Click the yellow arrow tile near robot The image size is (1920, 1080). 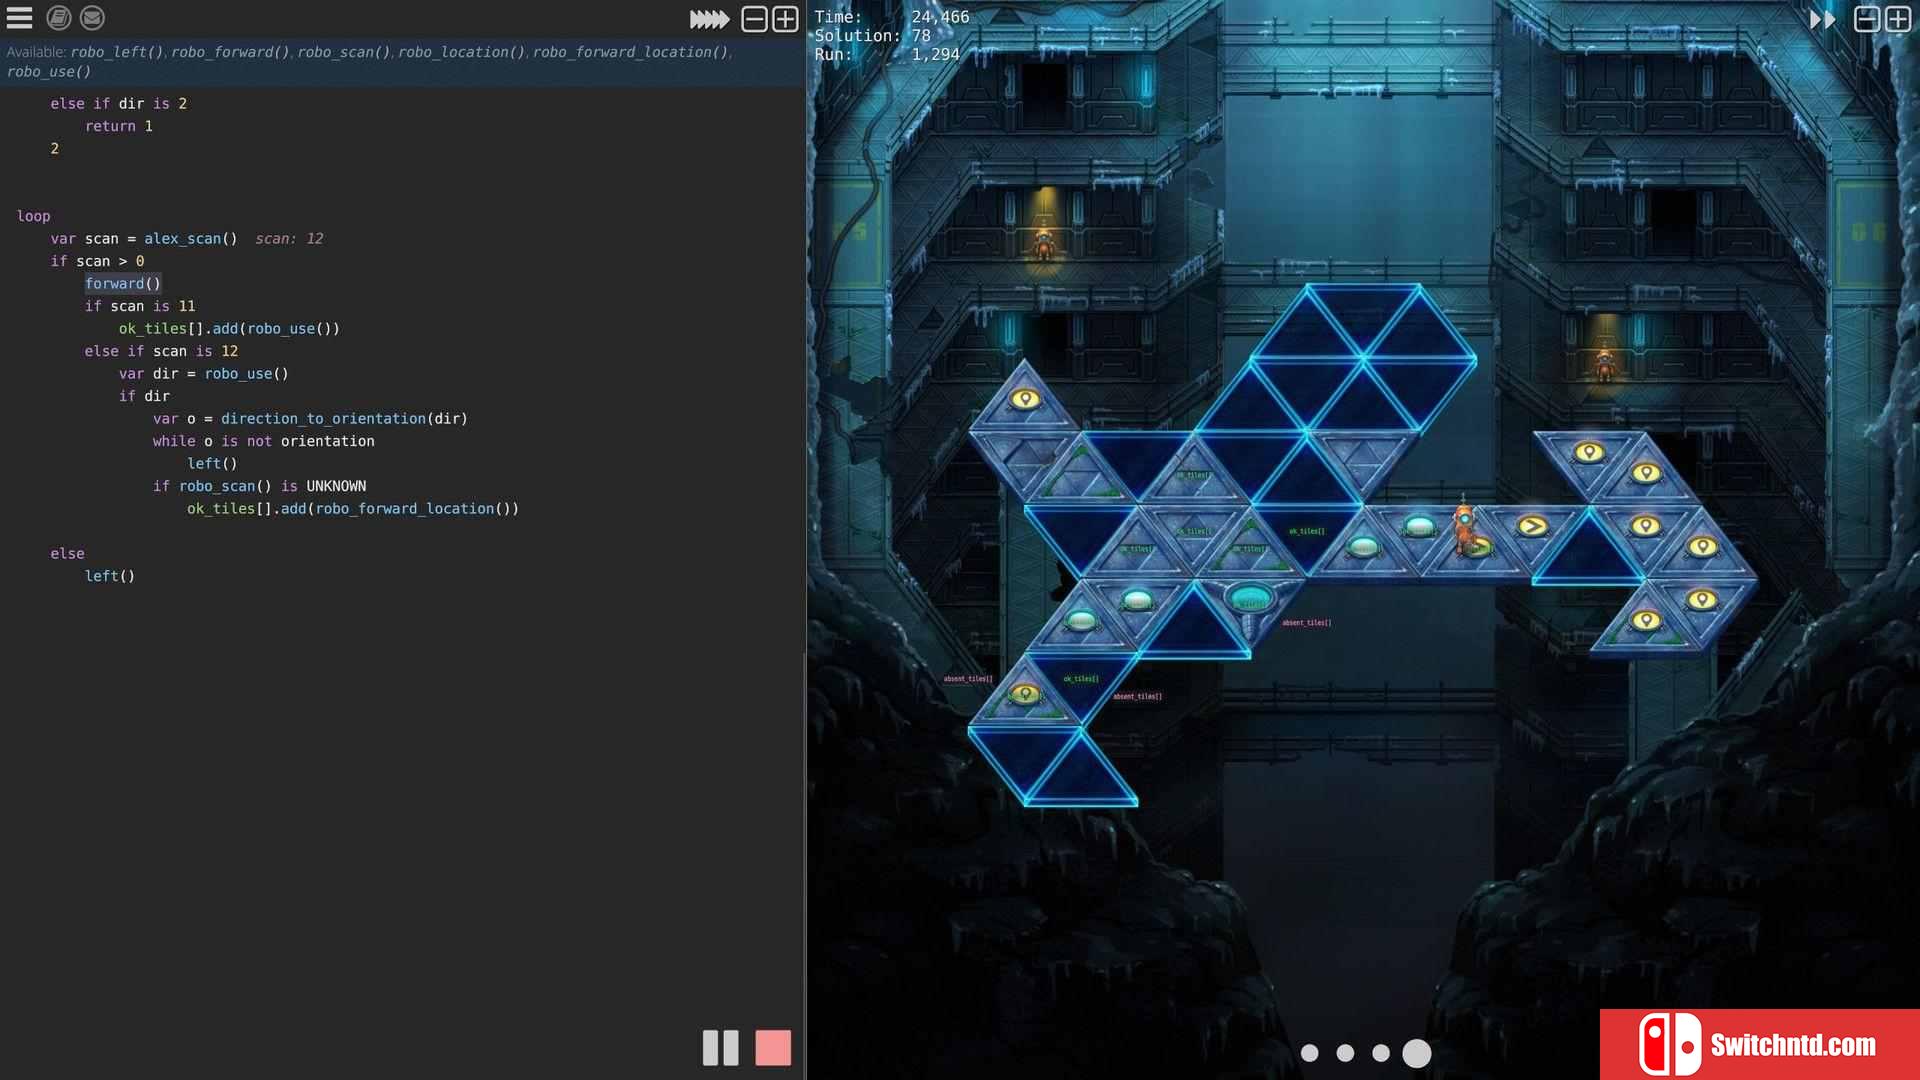[x=1532, y=526]
